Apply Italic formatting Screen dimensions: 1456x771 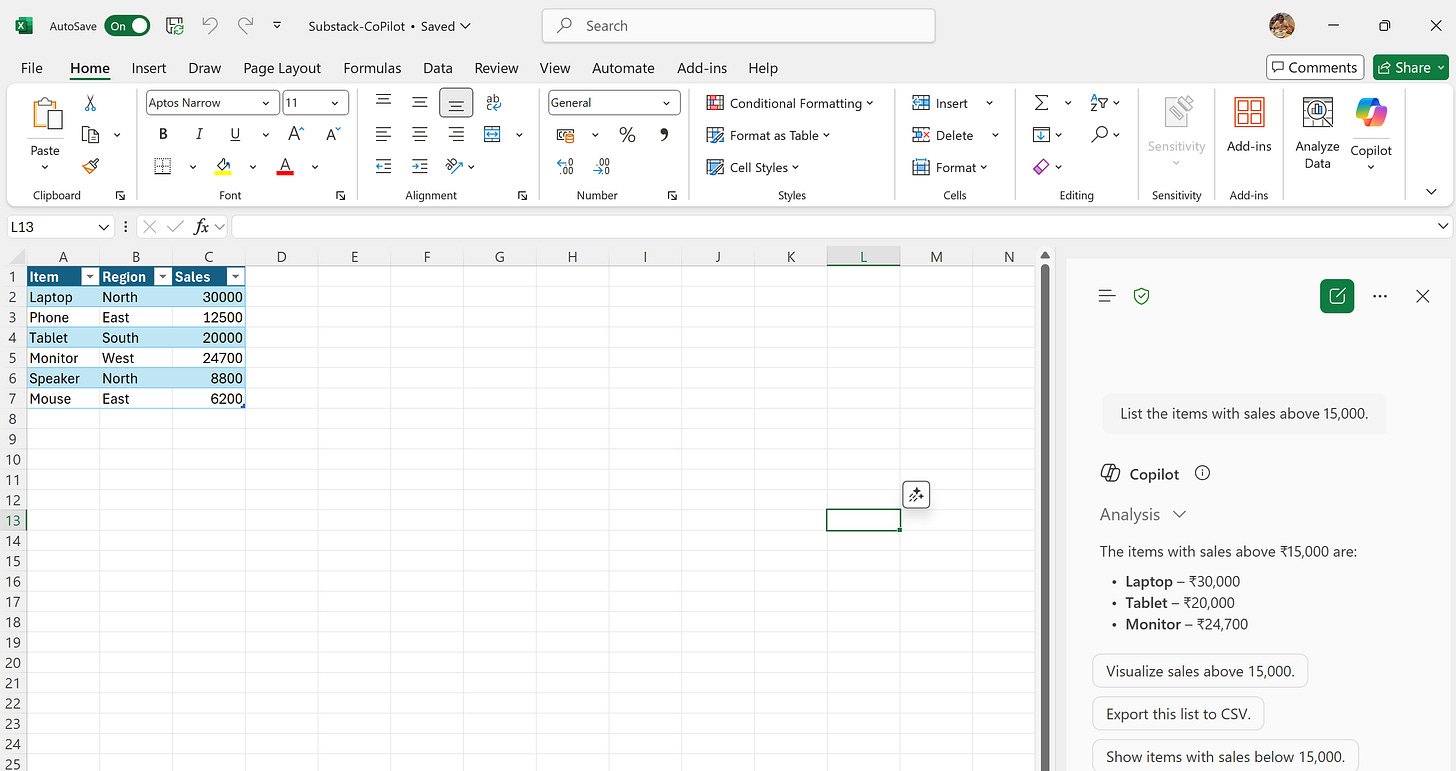click(199, 134)
